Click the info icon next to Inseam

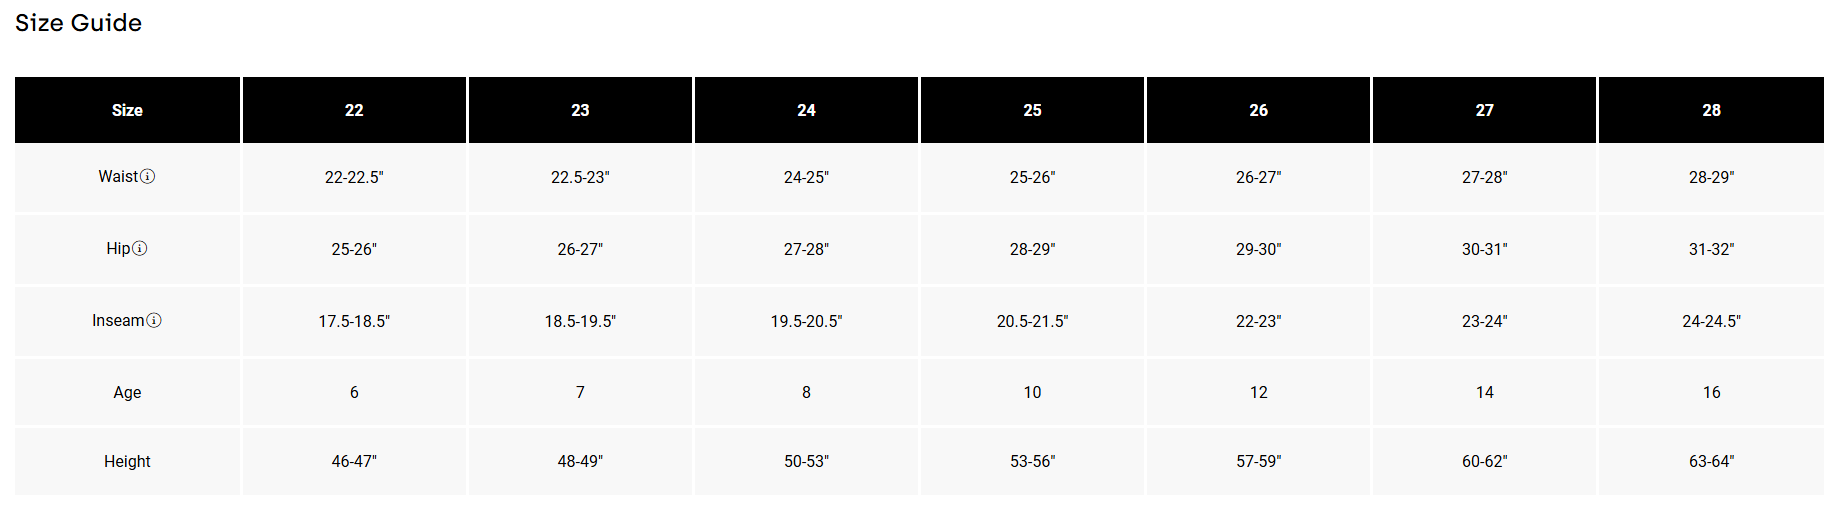(x=154, y=321)
